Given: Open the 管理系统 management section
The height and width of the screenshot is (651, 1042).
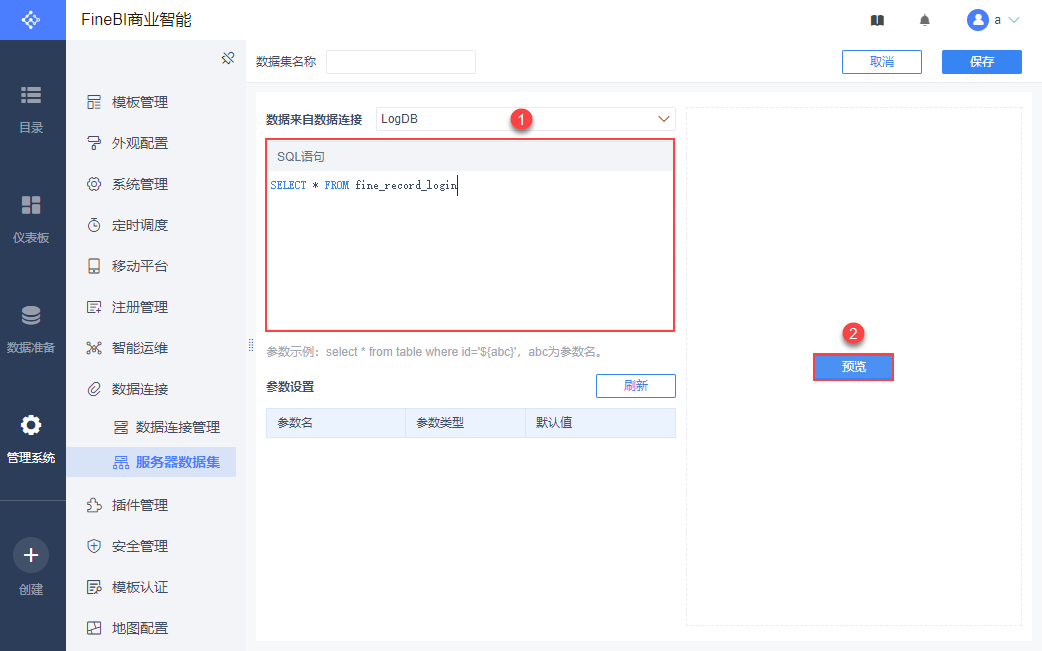Looking at the screenshot, I should pos(31,439).
